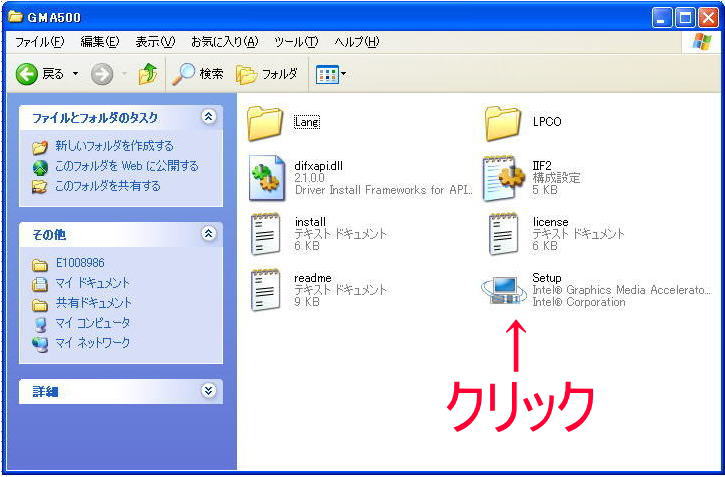This screenshot has width=725, height=477.
Task: Open the ヘルプ(H) menu
Action: tap(357, 42)
